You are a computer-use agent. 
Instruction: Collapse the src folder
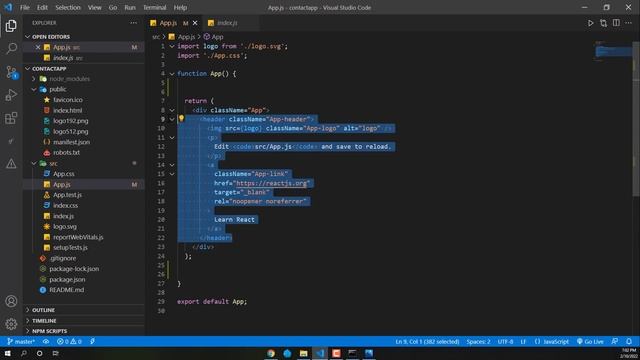coord(53,163)
